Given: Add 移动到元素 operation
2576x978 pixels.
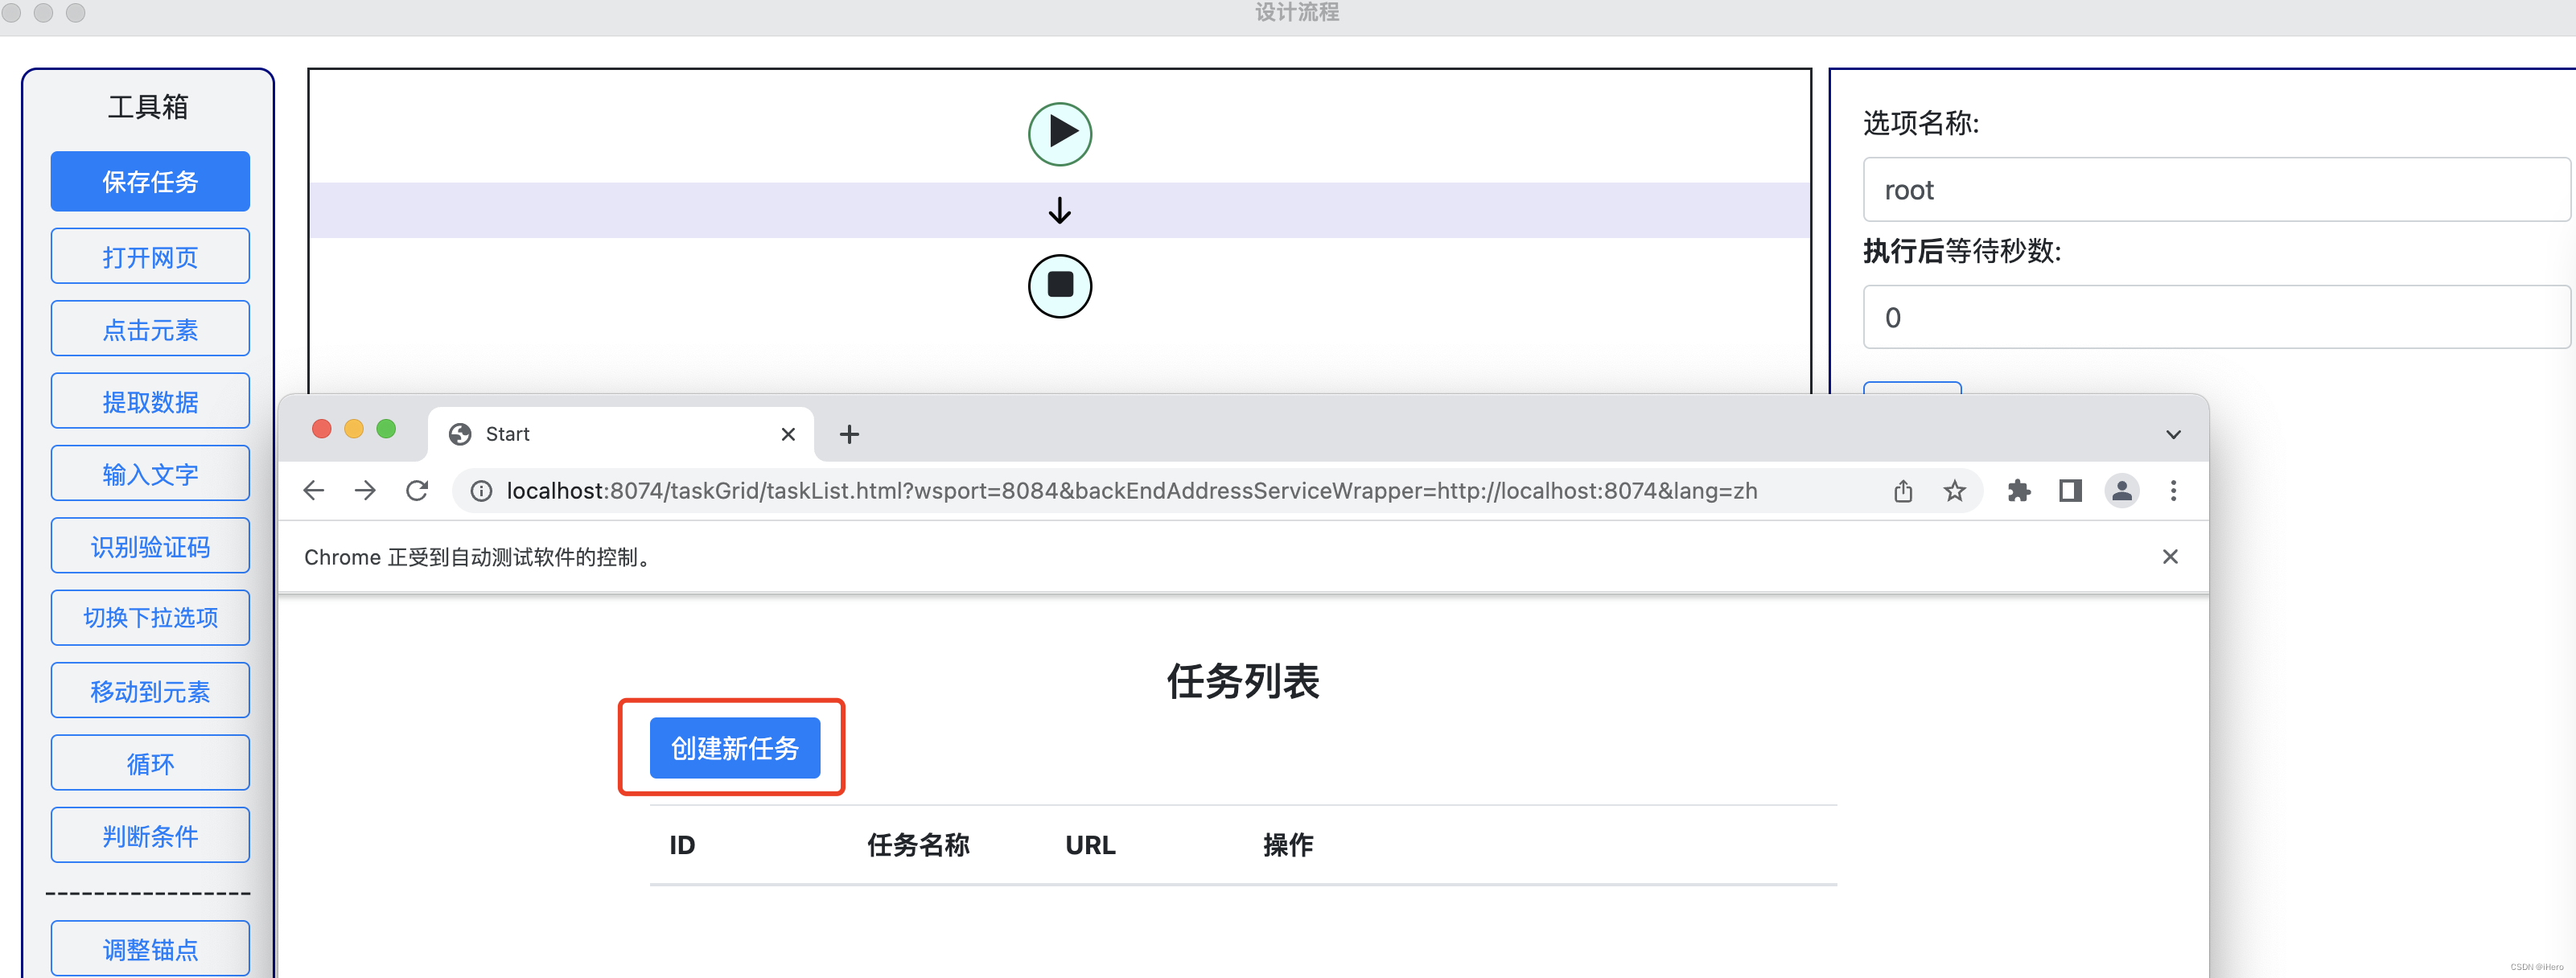Looking at the screenshot, I should pyautogui.click(x=150, y=690).
